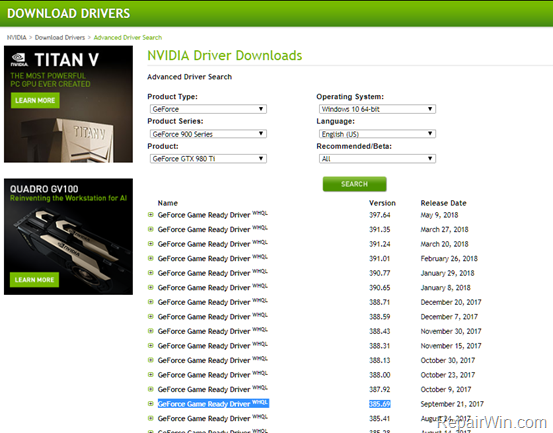
Task: Click Learn More on Titan V ad
Action: tap(35, 100)
